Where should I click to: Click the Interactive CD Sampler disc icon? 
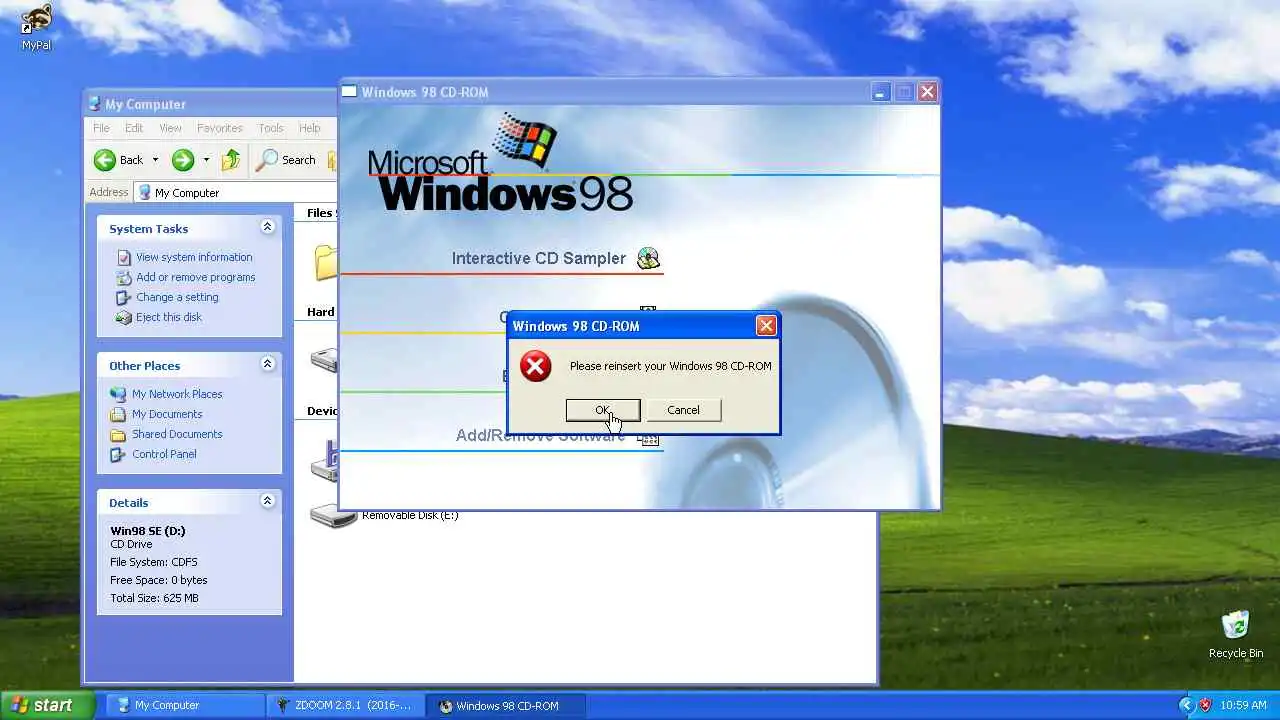click(x=648, y=258)
